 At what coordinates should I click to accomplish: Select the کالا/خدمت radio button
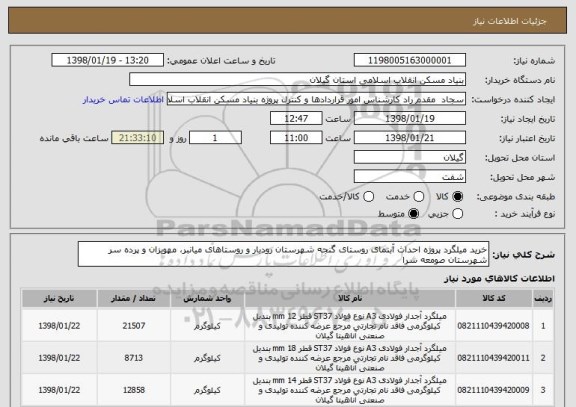(368, 197)
